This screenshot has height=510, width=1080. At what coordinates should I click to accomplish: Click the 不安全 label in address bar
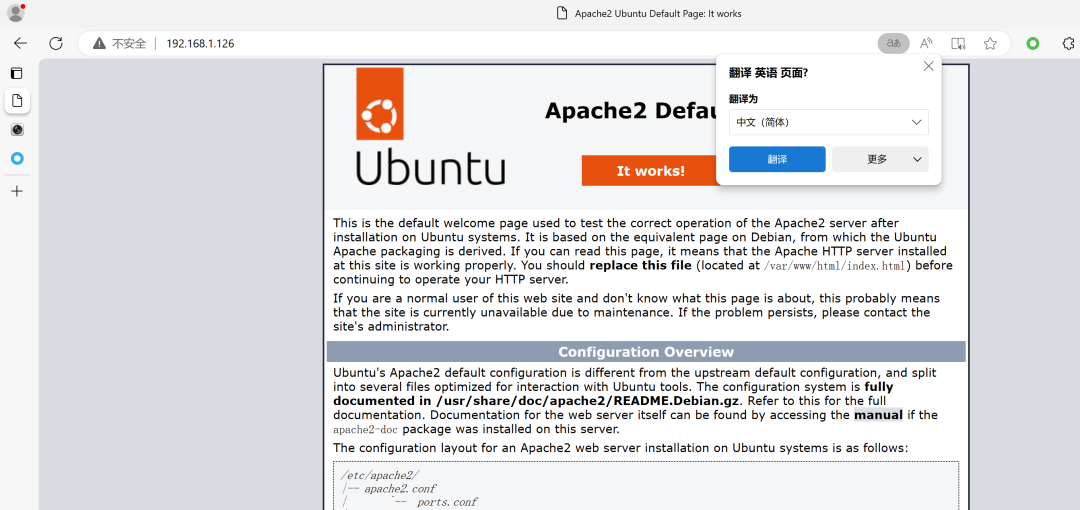click(129, 43)
